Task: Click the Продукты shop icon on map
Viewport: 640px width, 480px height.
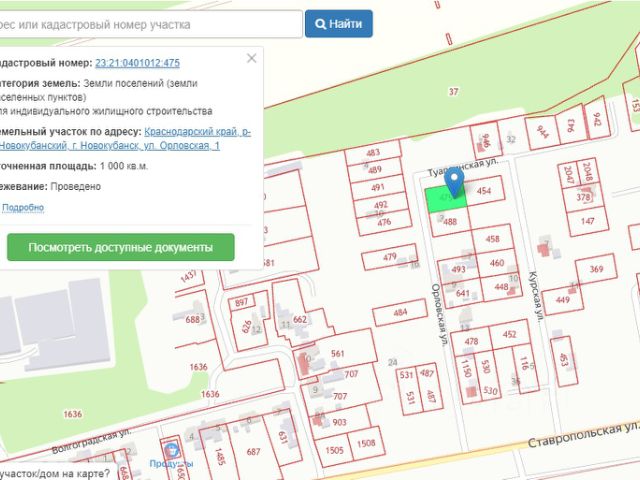Action: (x=171, y=452)
